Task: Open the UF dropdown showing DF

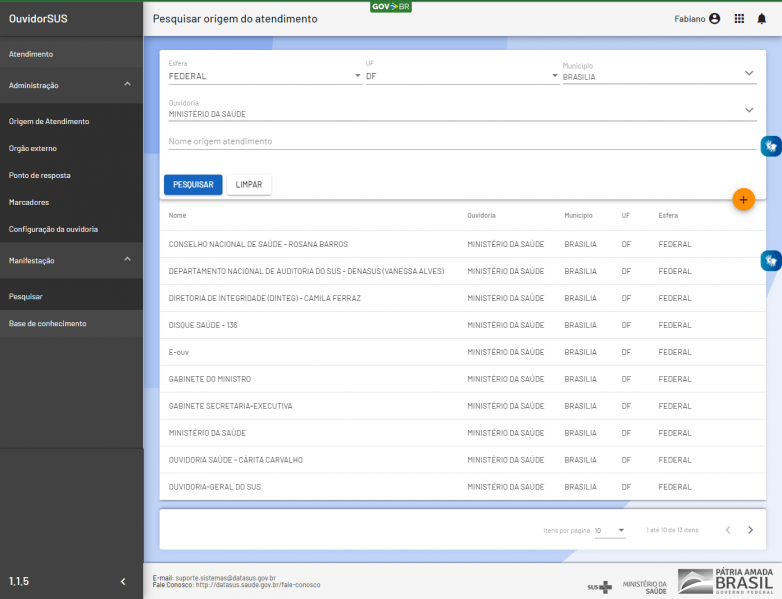Action: pyautogui.click(x=461, y=76)
